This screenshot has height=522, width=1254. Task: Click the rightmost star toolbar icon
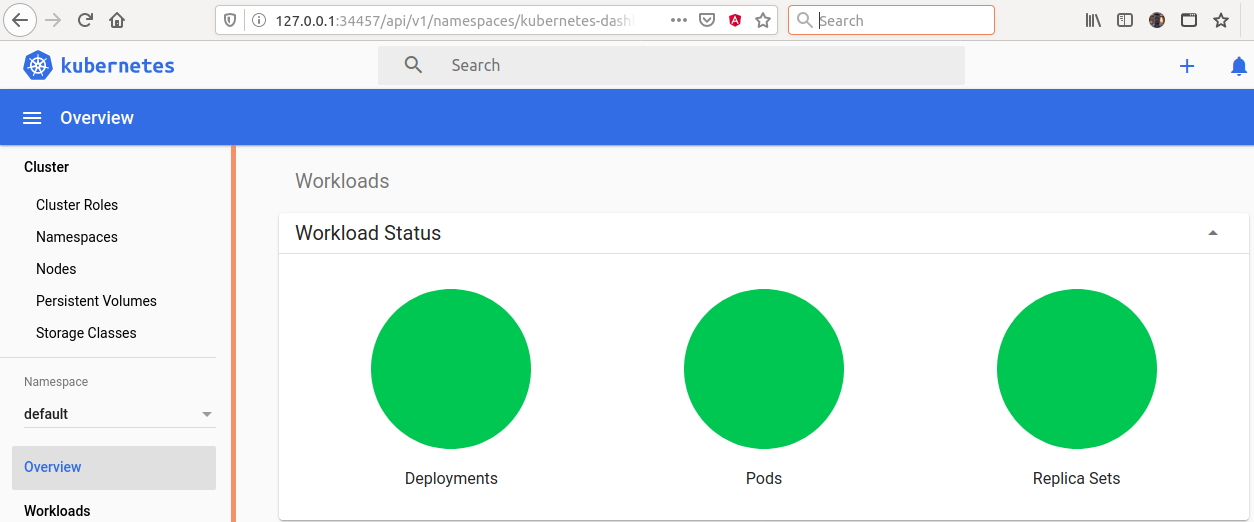click(x=1221, y=20)
